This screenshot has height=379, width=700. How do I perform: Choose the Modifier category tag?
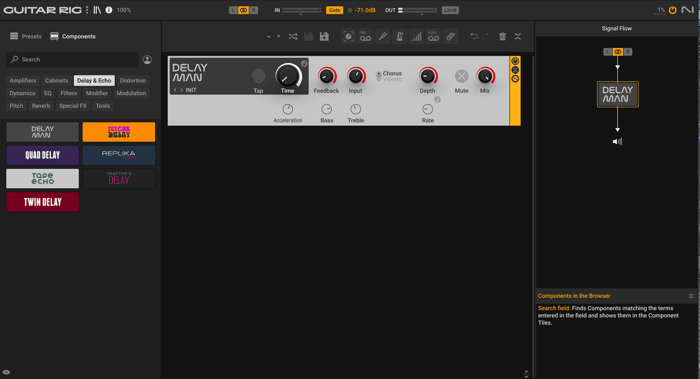point(97,93)
